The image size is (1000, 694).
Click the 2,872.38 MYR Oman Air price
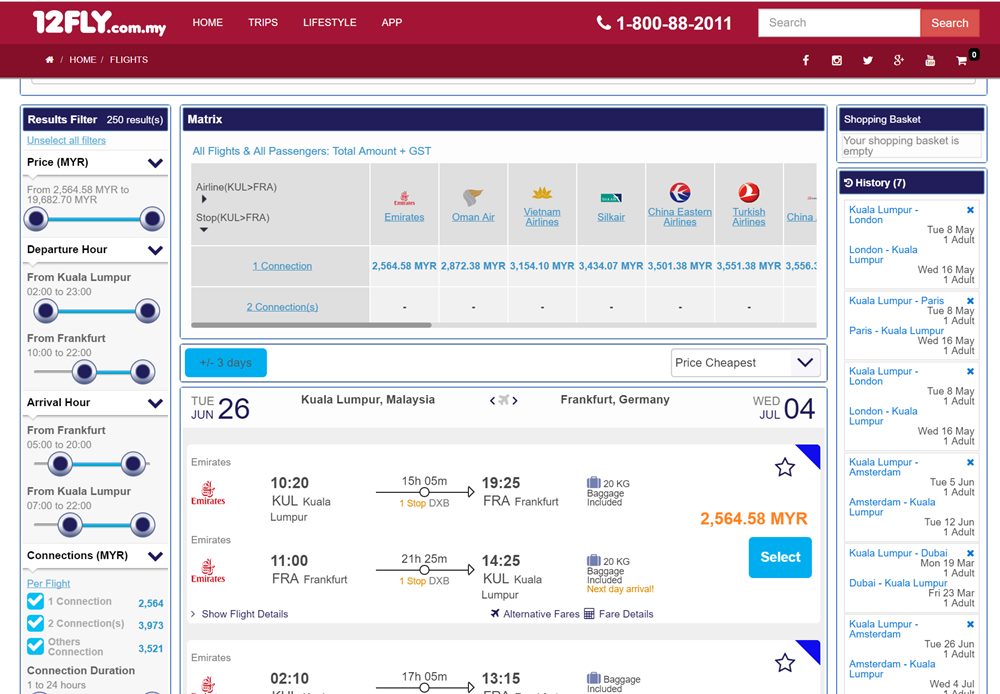(x=473, y=266)
